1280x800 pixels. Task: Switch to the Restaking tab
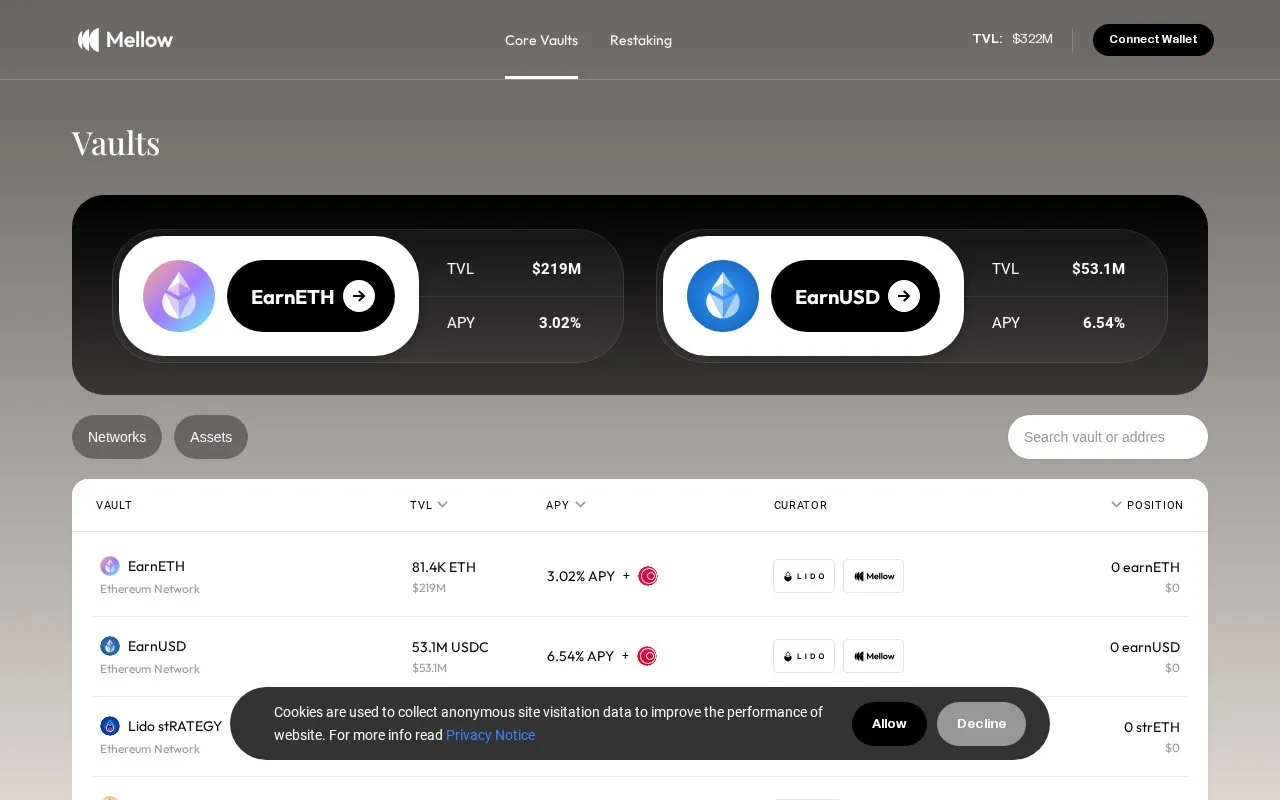tap(641, 40)
